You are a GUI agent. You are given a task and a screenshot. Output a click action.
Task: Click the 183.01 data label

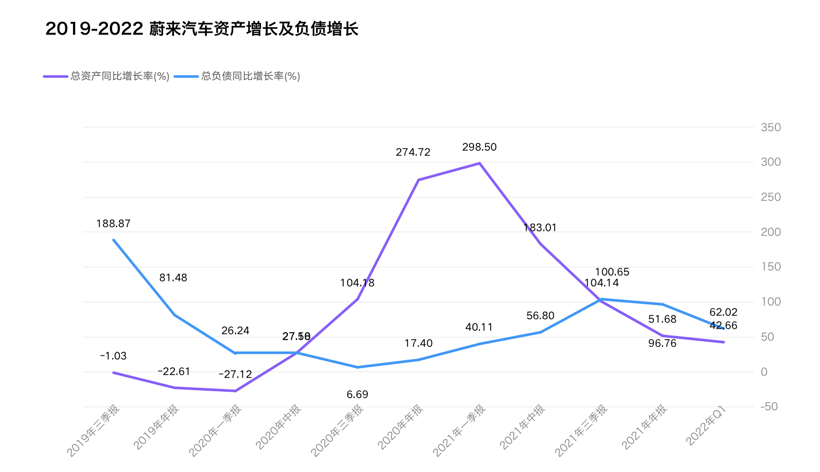pos(540,227)
